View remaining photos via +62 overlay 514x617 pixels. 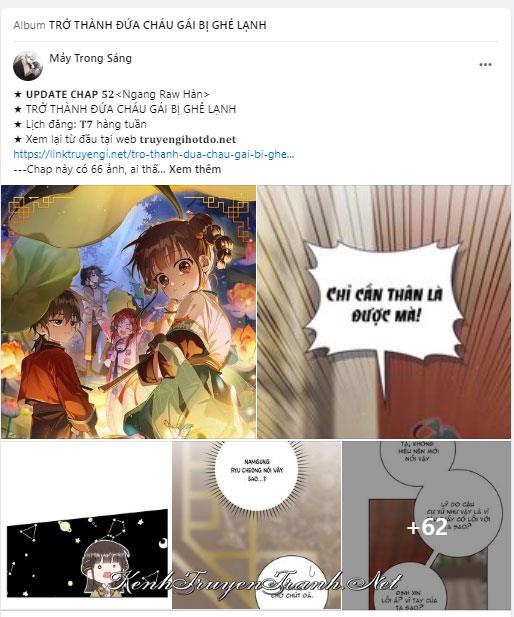427,525
